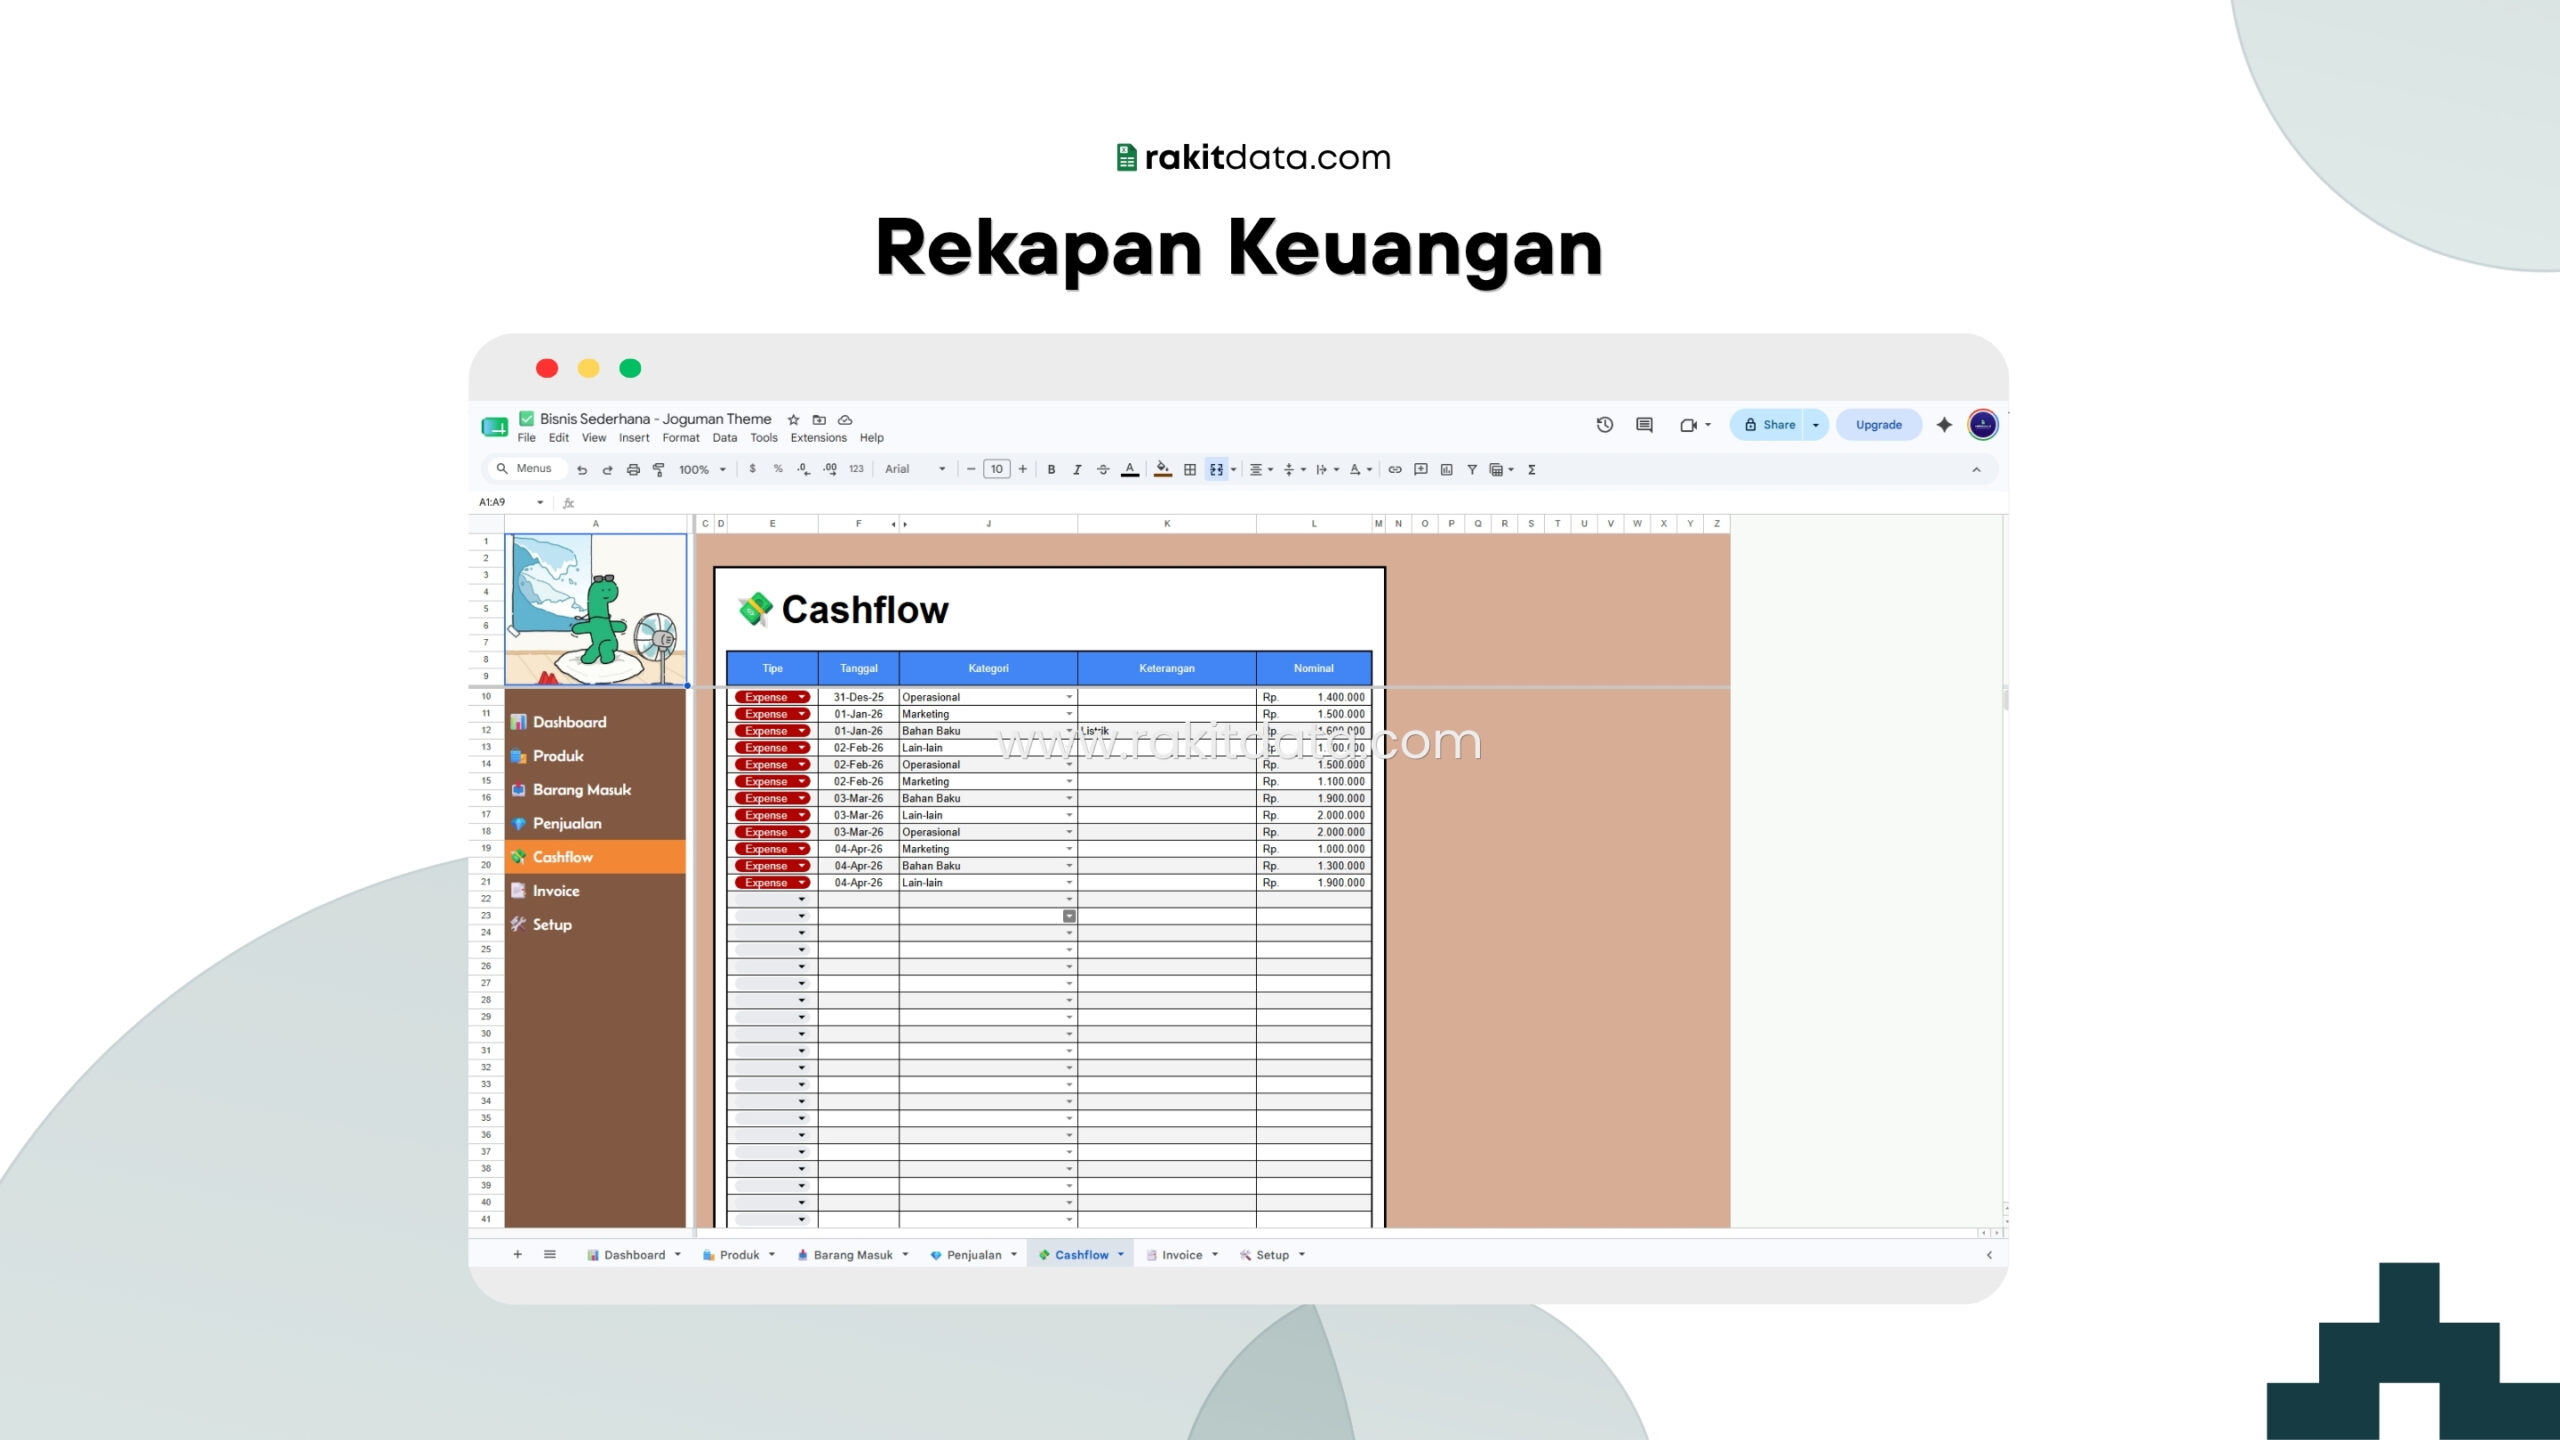Apply strikethrough formatting
2560x1440 pixels.
[x=1103, y=469]
